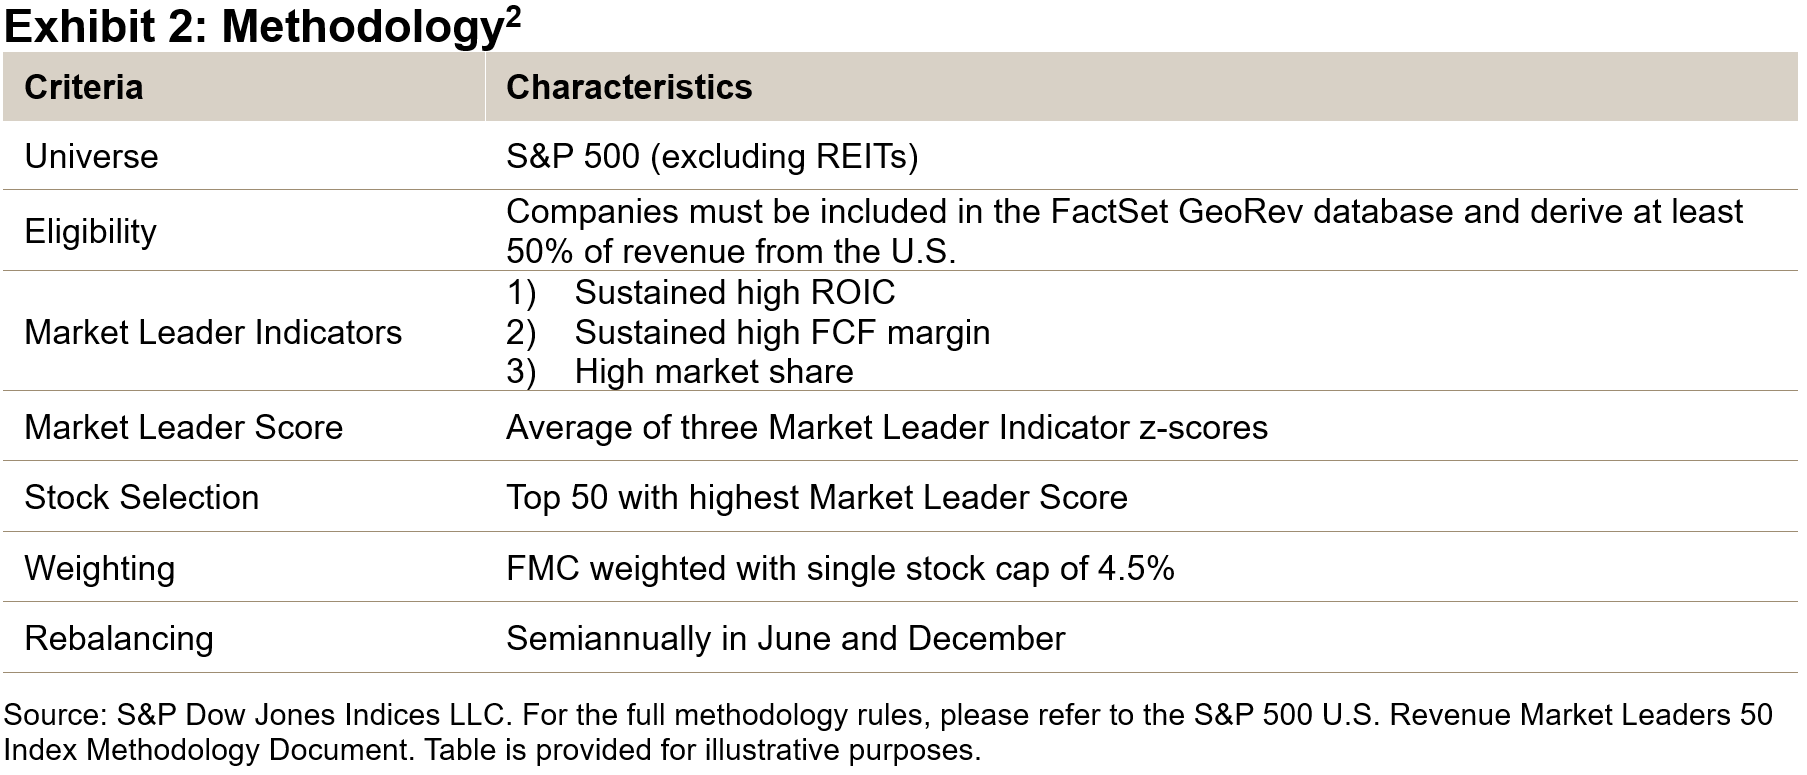Click the High market share list item
Viewport: 1807px width, 775px height.
[x=713, y=372]
